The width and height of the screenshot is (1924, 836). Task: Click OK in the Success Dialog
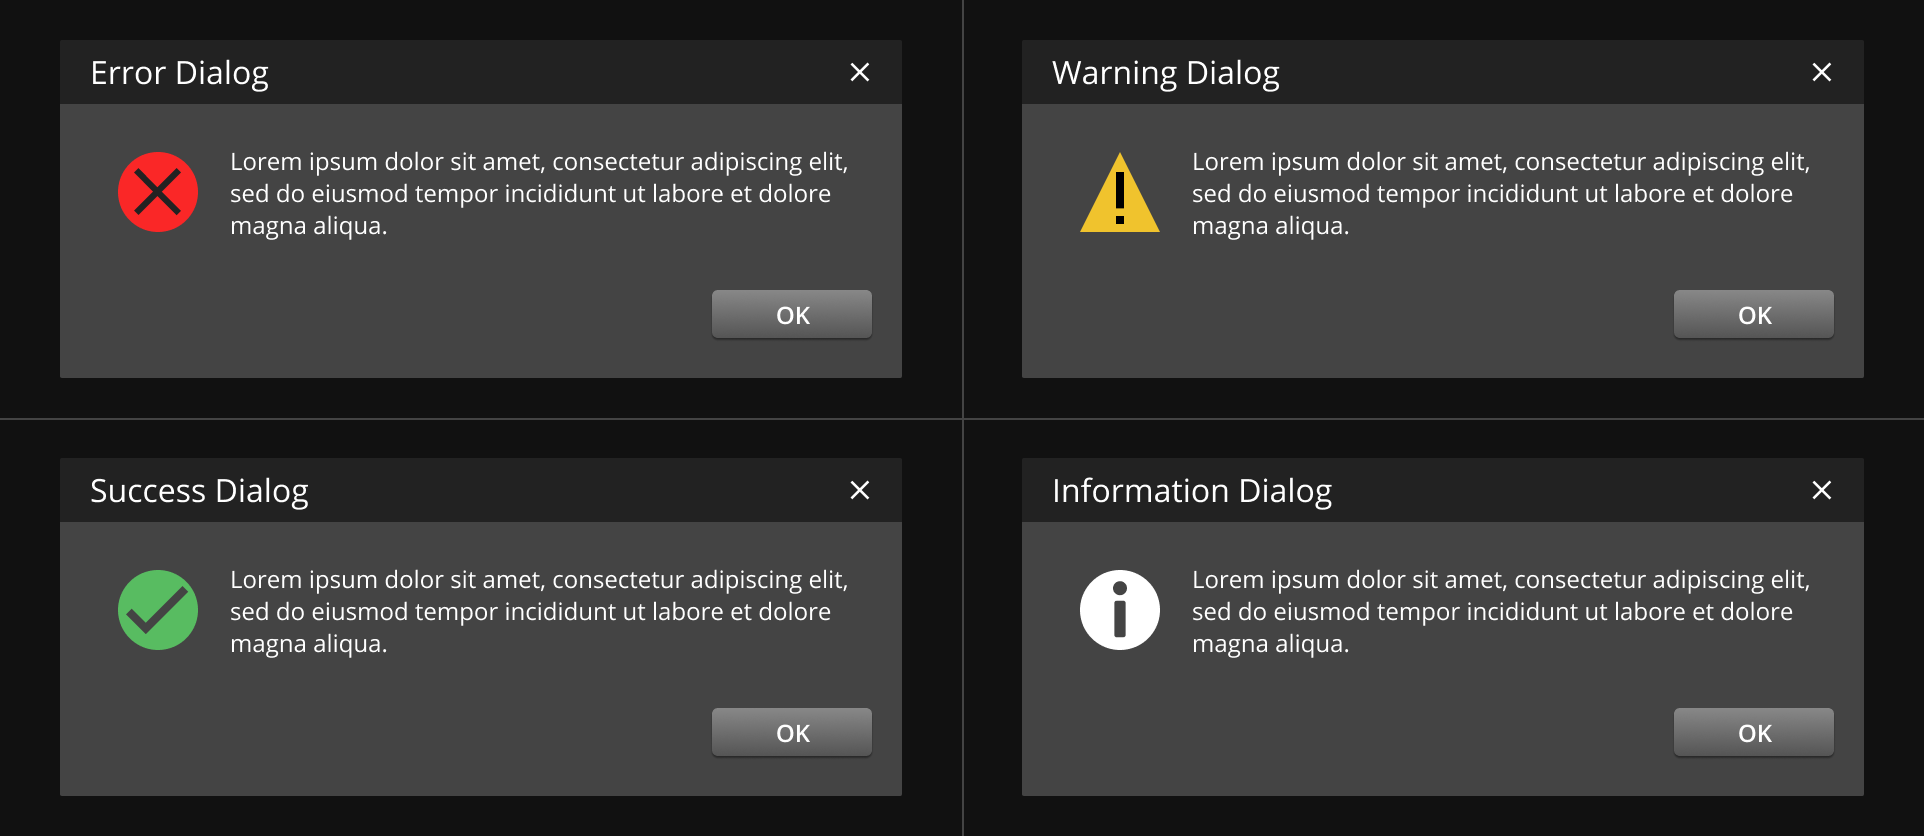point(791,732)
